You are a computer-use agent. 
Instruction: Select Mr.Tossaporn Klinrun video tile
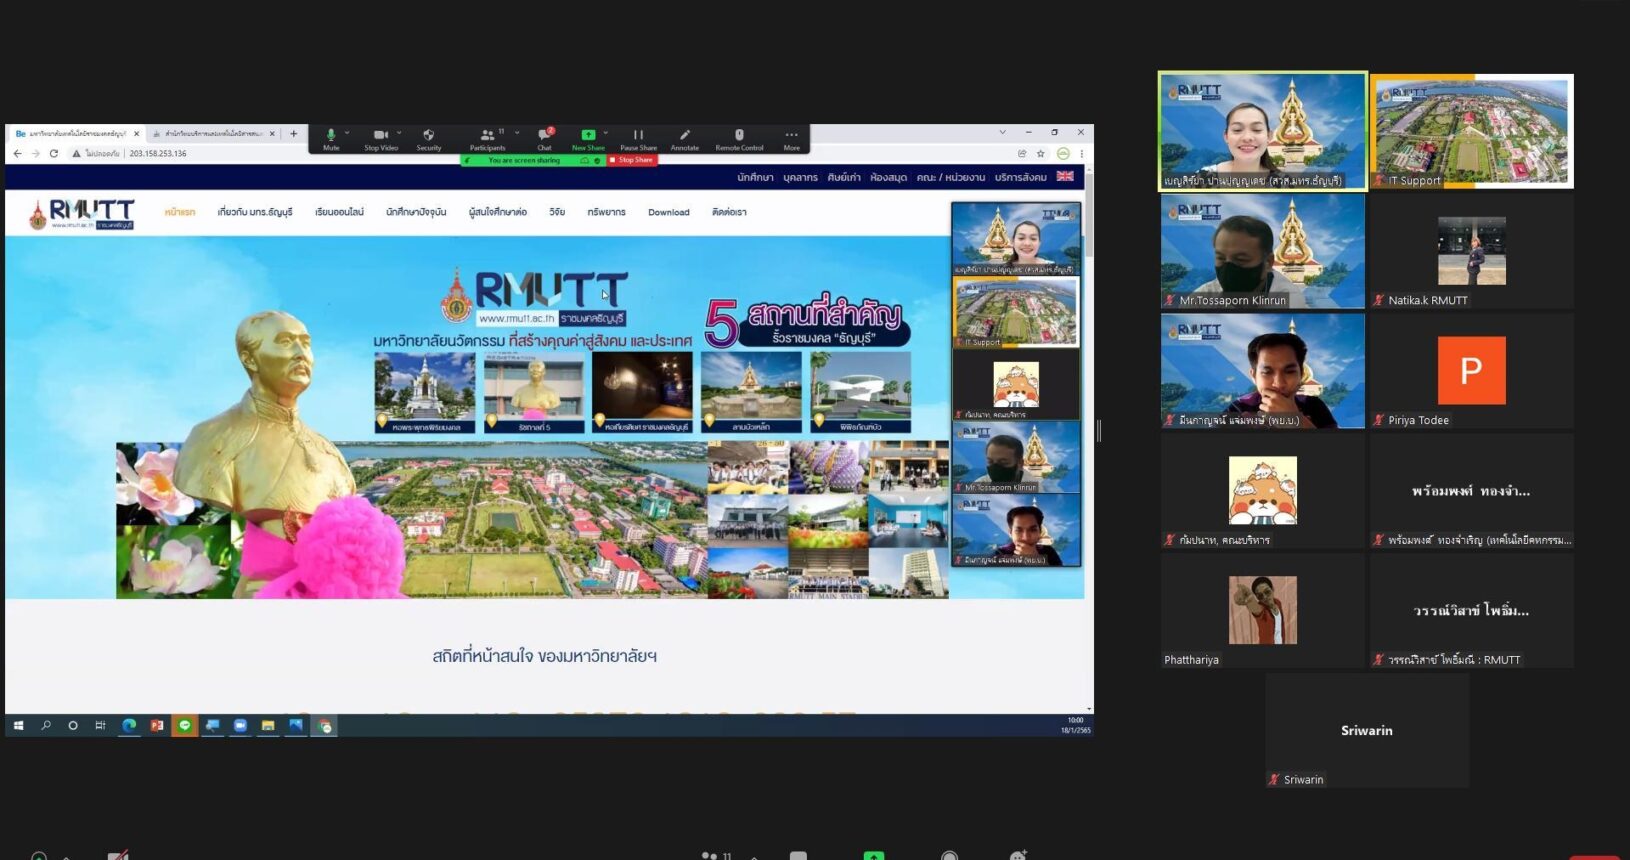point(1263,251)
